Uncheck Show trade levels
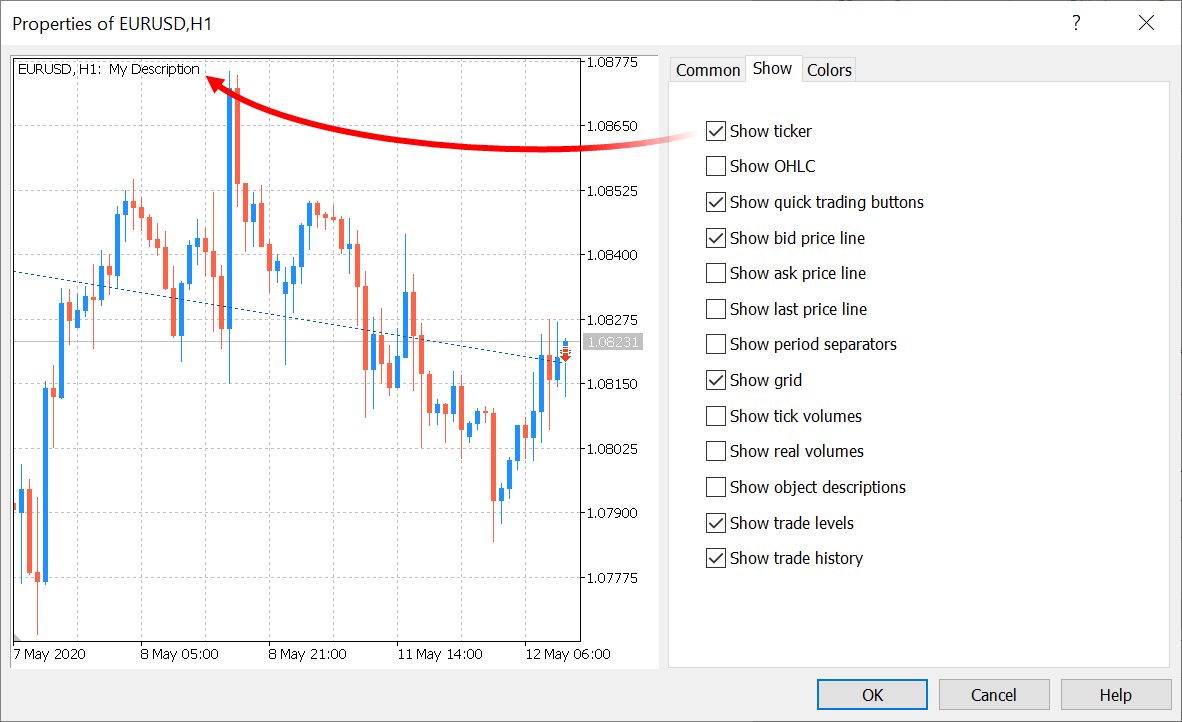This screenshot has width=1182, height=722. (715, 523)
